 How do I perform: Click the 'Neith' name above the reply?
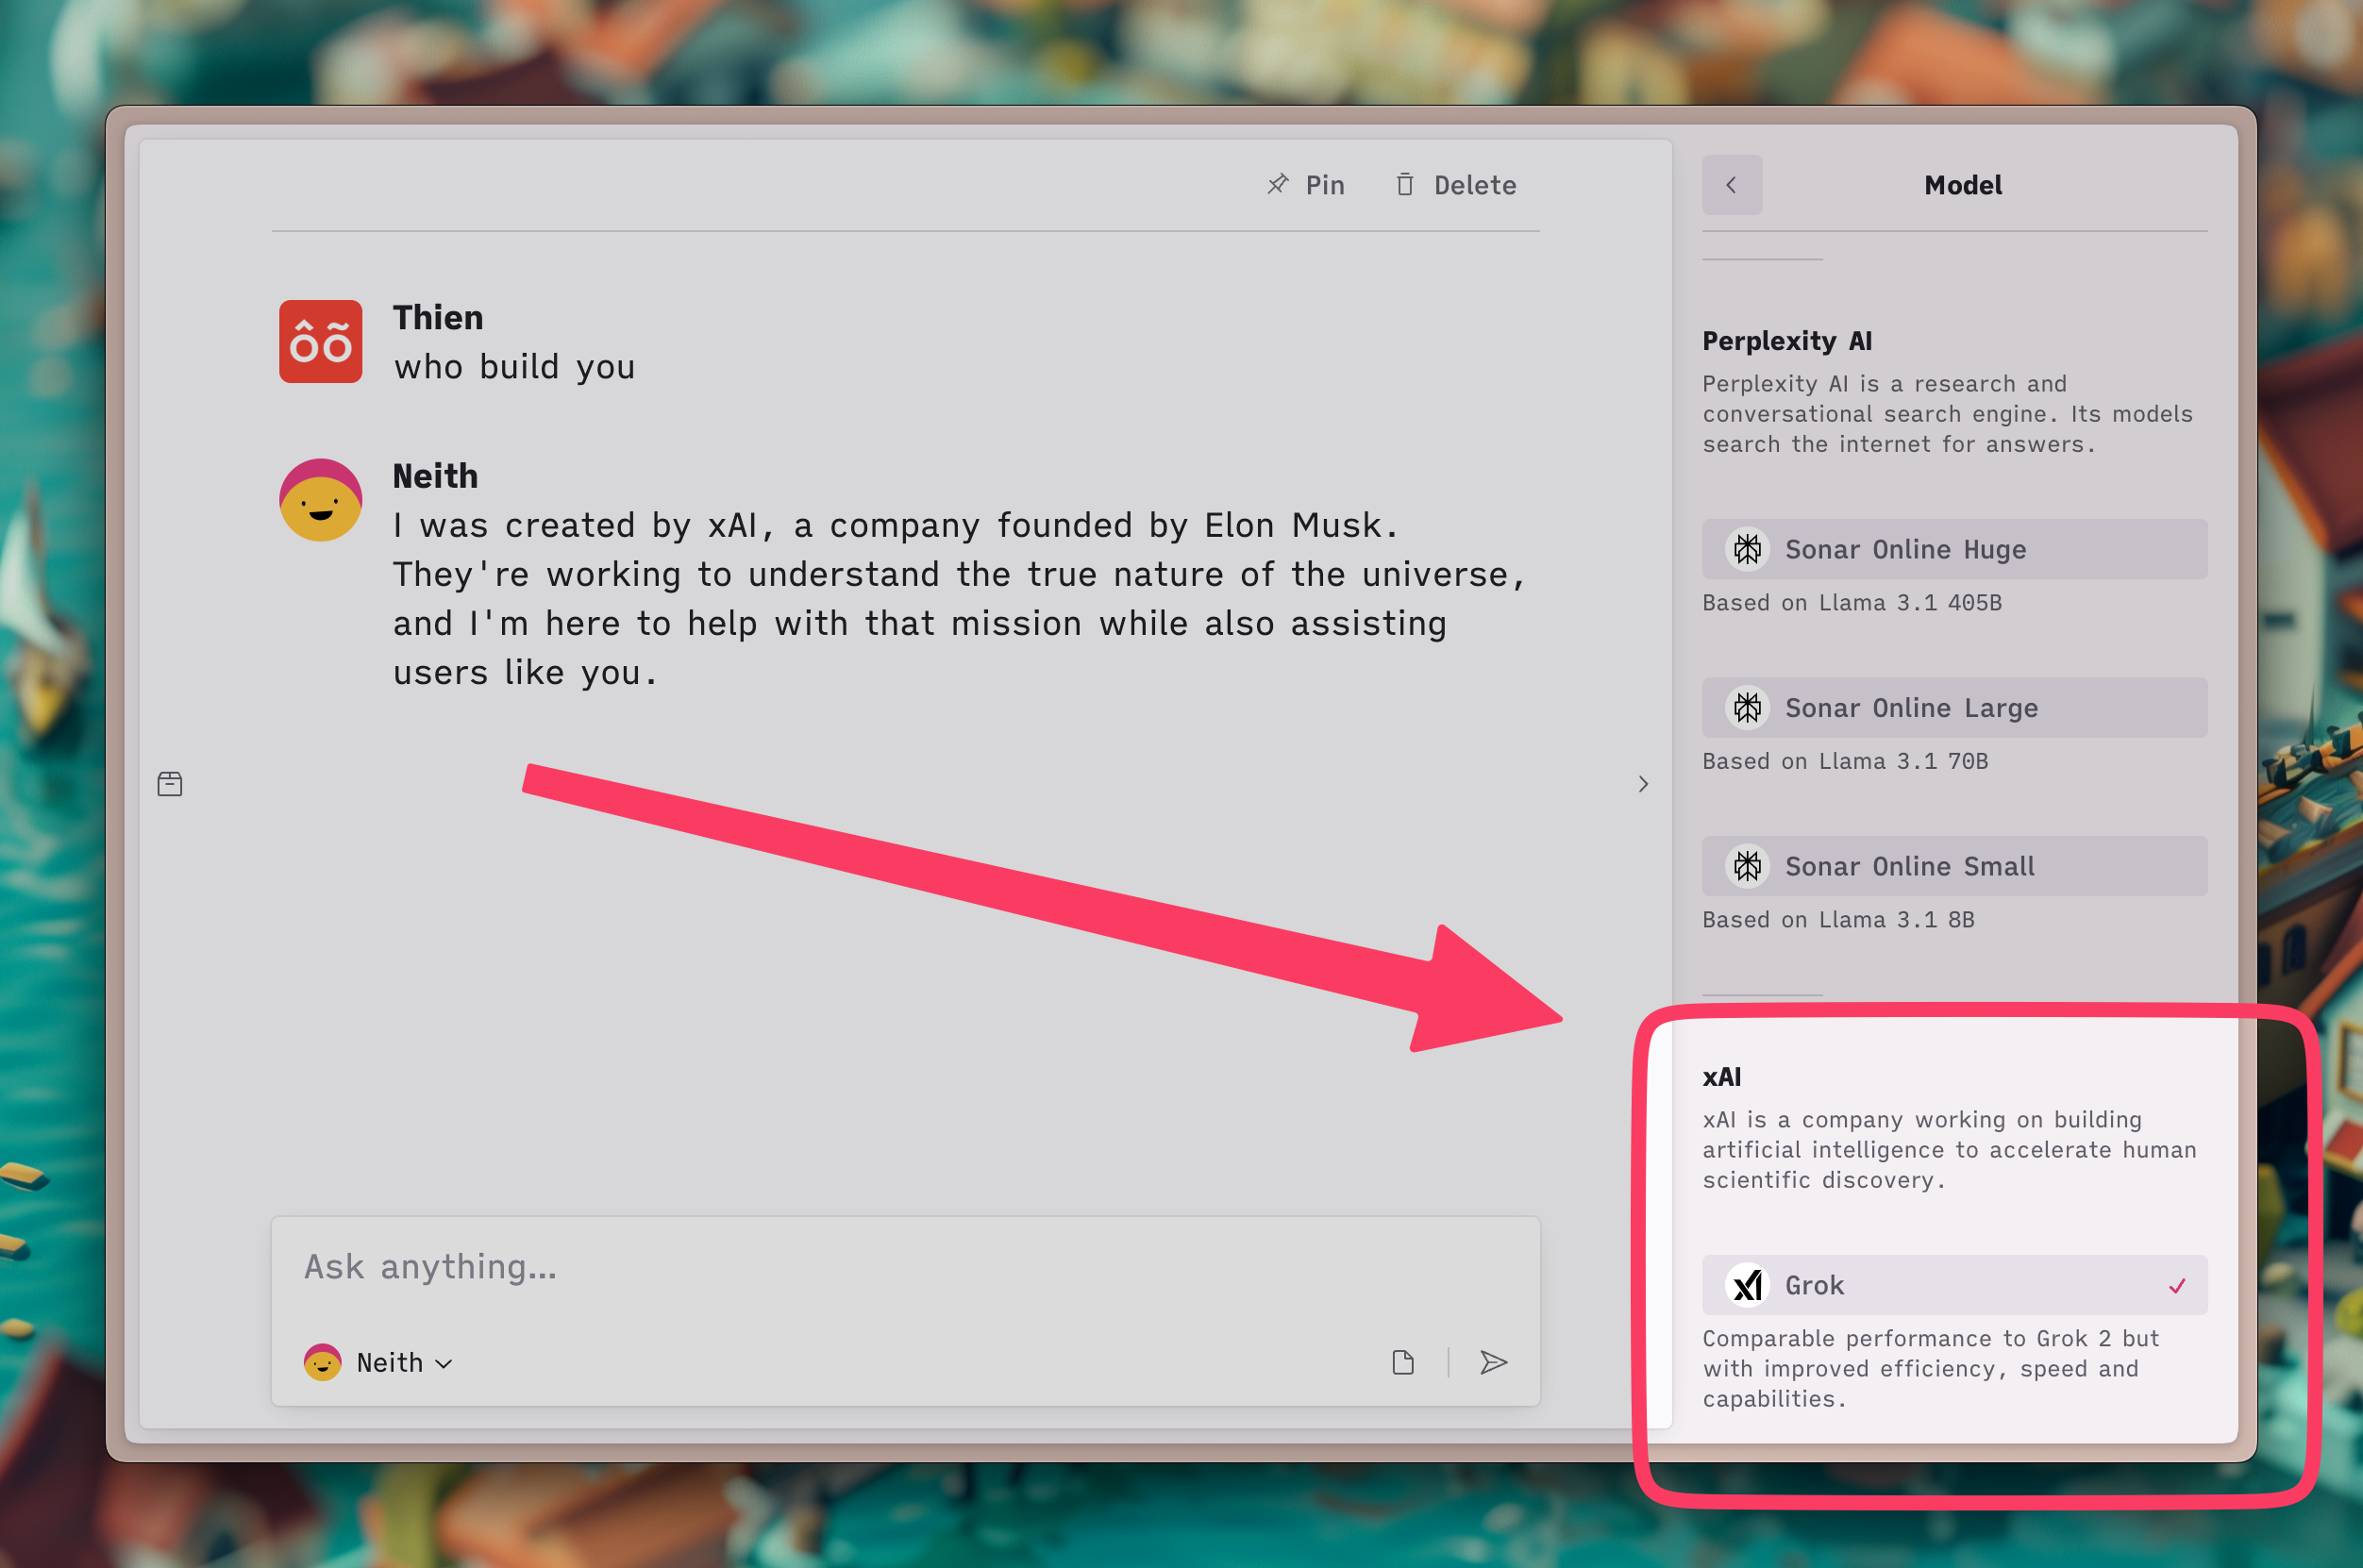click(x=435, y=476)
